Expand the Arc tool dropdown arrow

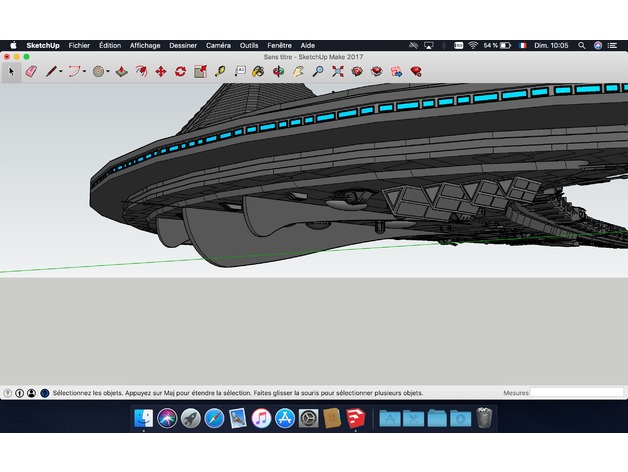[x=85, y=72]
